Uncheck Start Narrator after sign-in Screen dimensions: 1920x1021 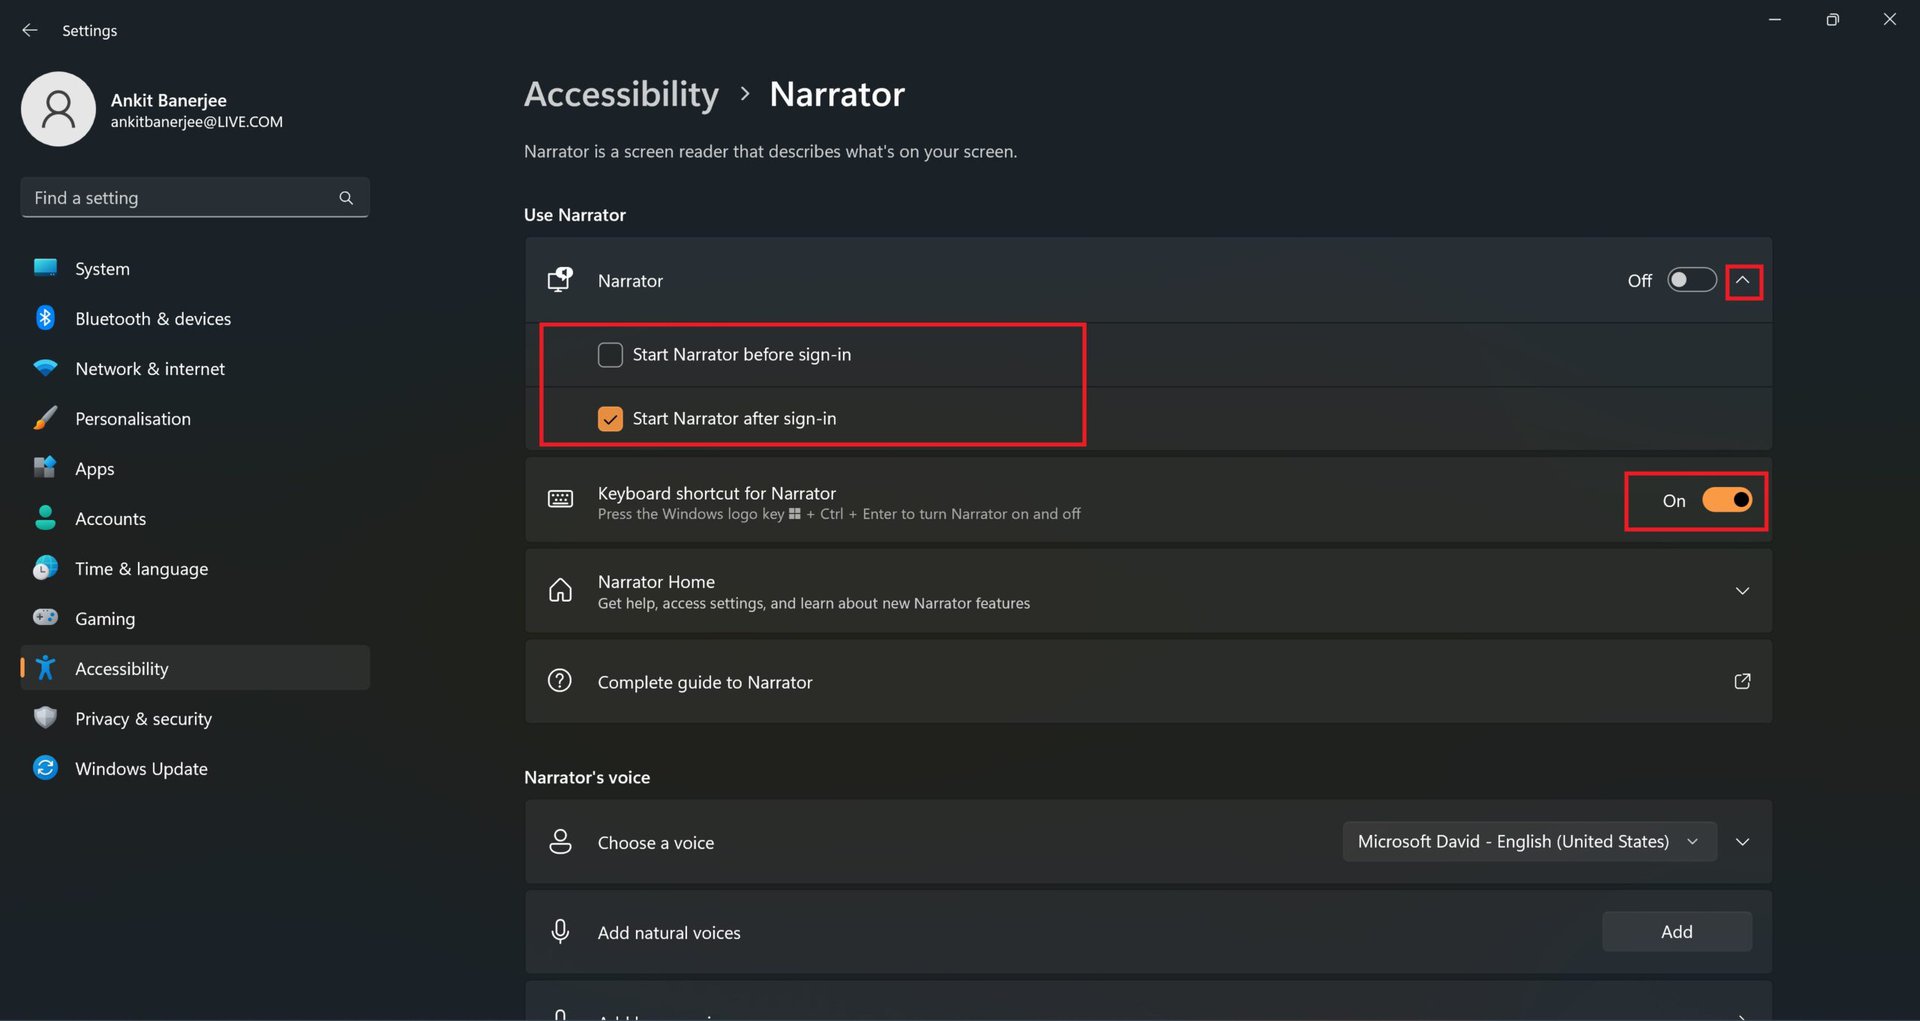point(610,418)
